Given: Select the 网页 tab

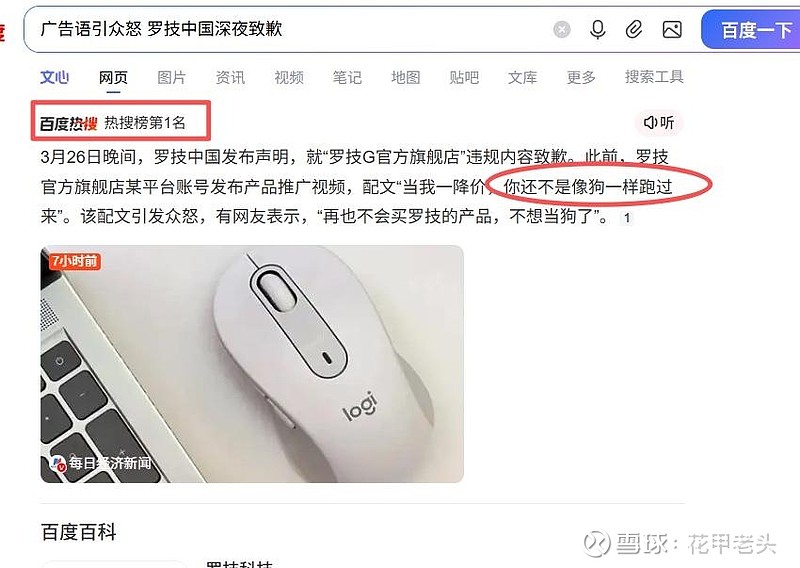Looking at the screenshot, I should [x=113, y=78].
